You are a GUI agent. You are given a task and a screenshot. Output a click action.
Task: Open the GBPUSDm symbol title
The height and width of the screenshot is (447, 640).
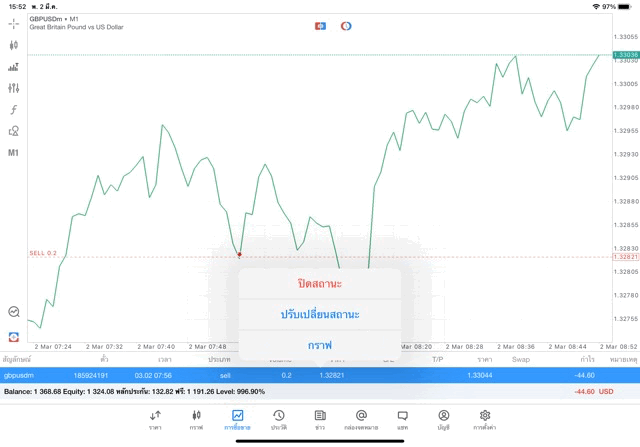[54, 19]
